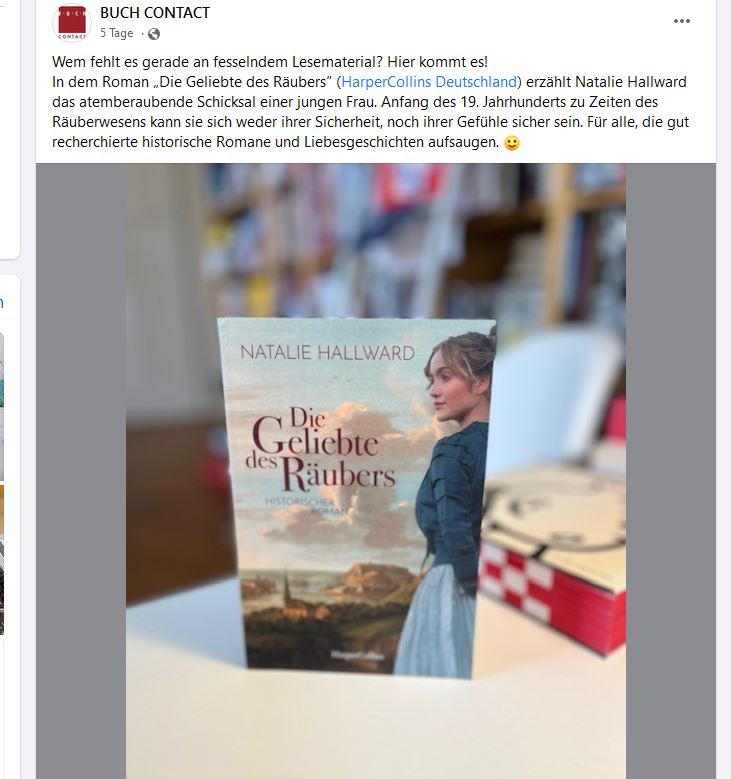This screenshot has width=731, height=779.
Task: Follow the HarperCollins Deutschland link
Action: pos(429,82)
